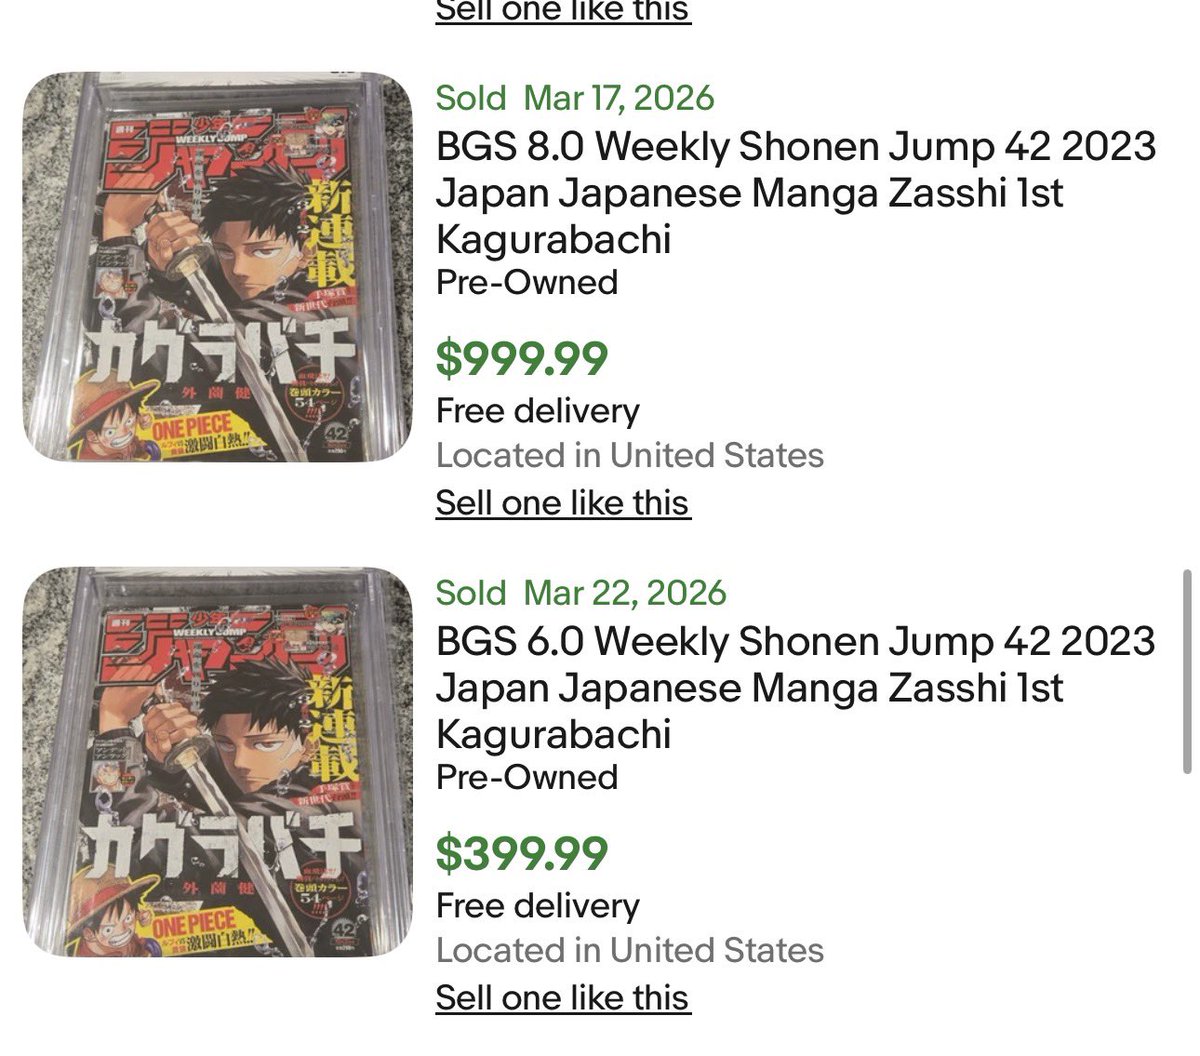Click "Sell one like this" under the $999.99 listing
The height and width of the screenshot is (1056, 1200).
pyautogui.click(x=563, y=503)
